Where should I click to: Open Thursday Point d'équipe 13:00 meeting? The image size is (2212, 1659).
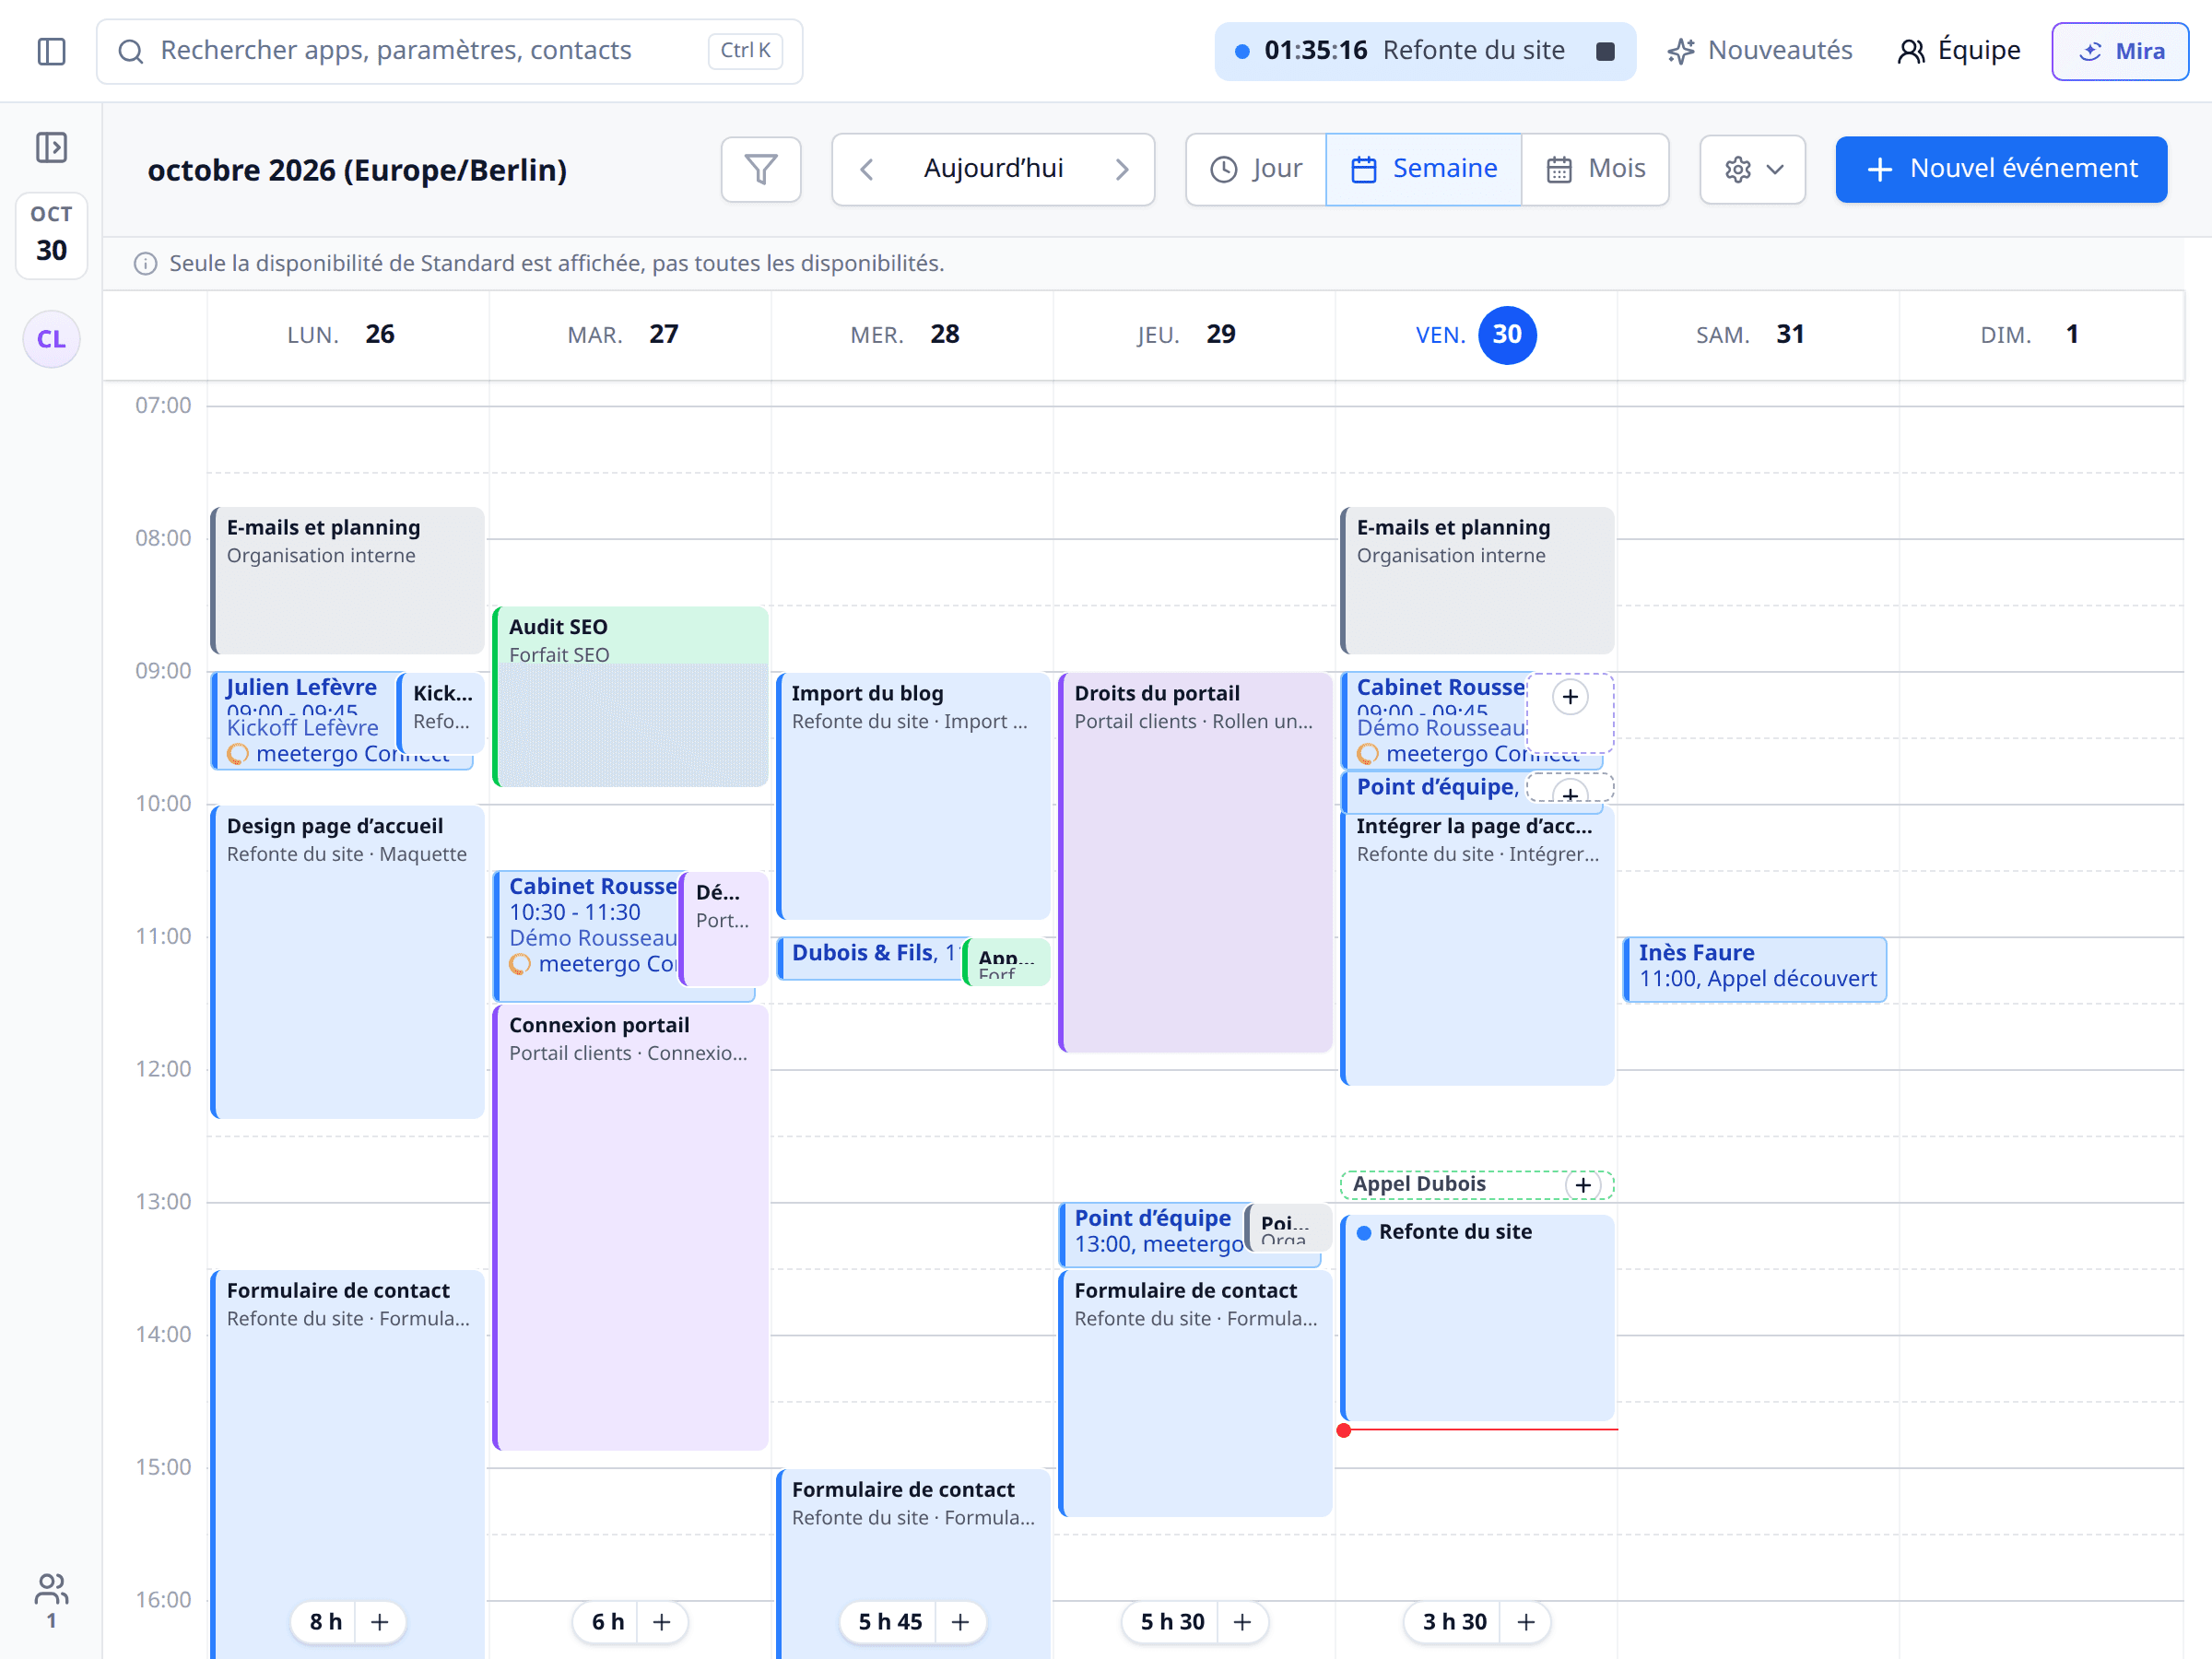pyautogui.click(x=1152, y=1235)
